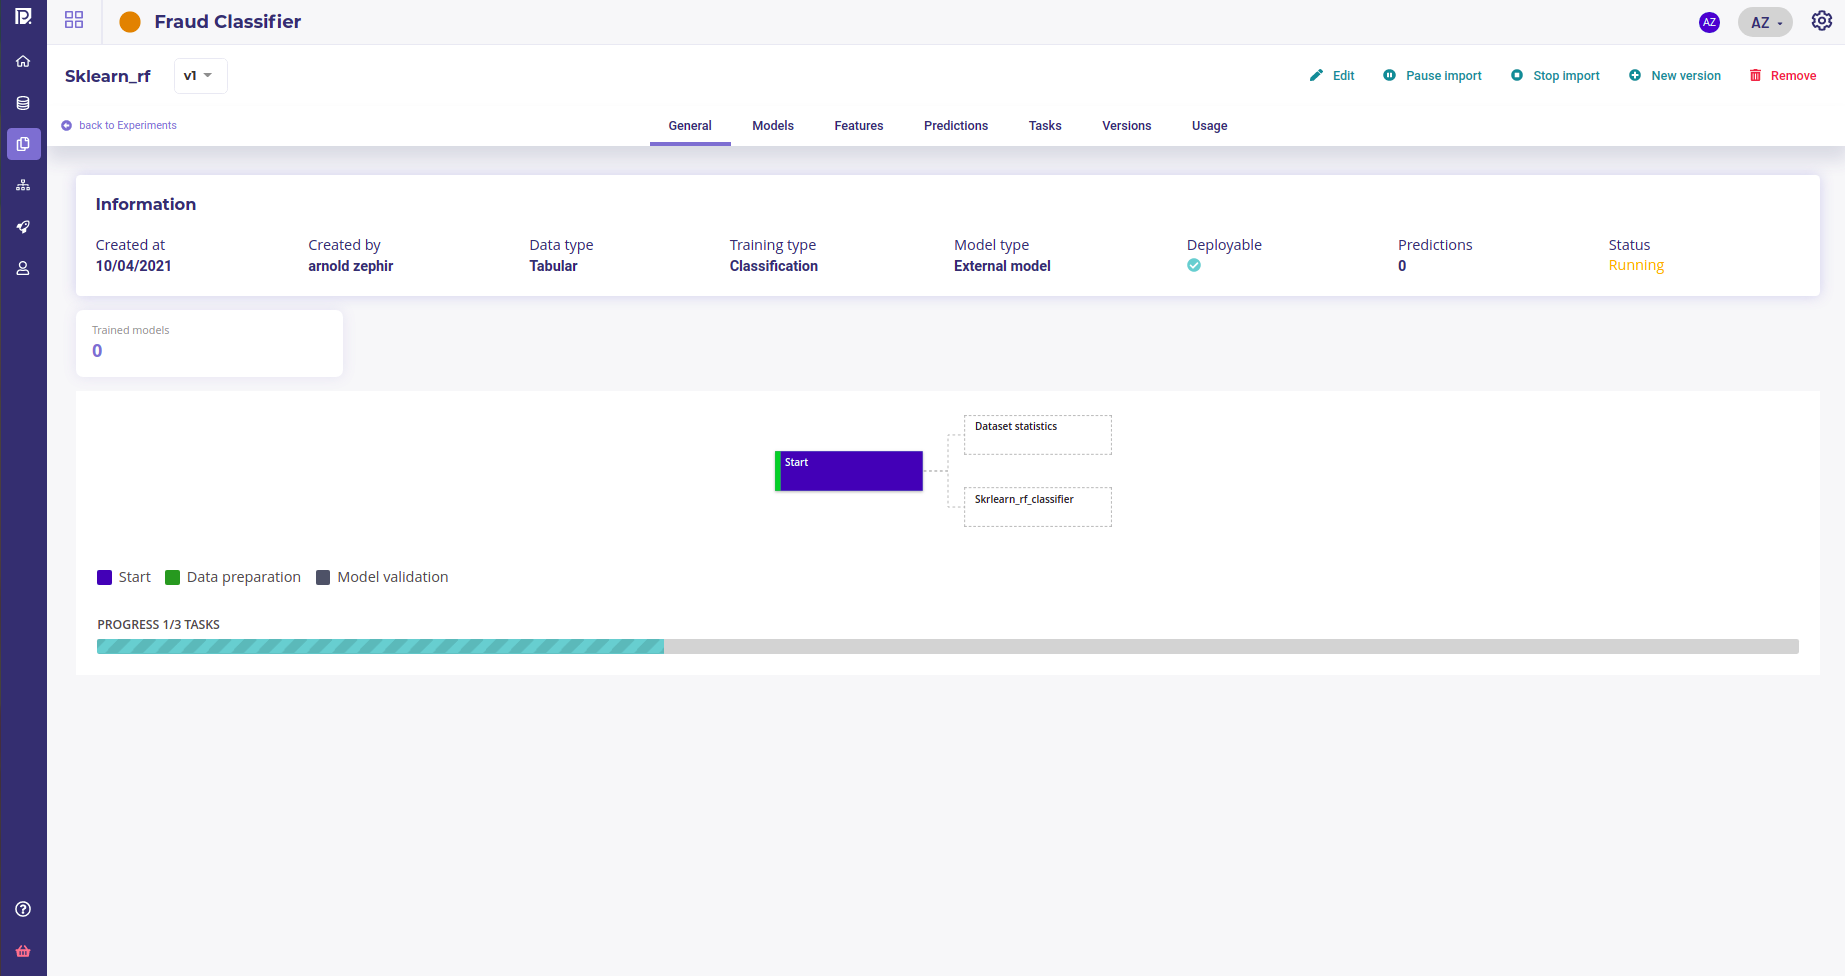Select the Dataset statistics node
Image resolution: width=1845 pixels, height=976 pixels.
tap(1038, 435)
